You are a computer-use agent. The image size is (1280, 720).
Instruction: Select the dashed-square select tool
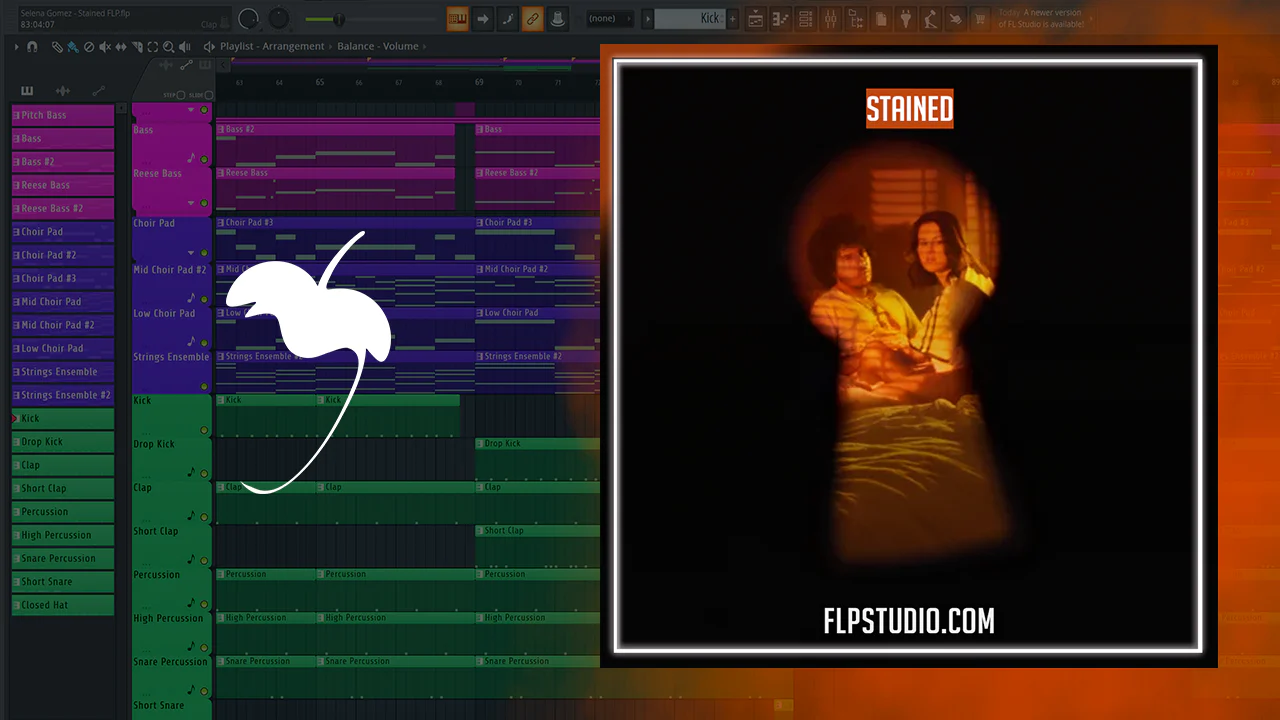click(x=153, y=47)
